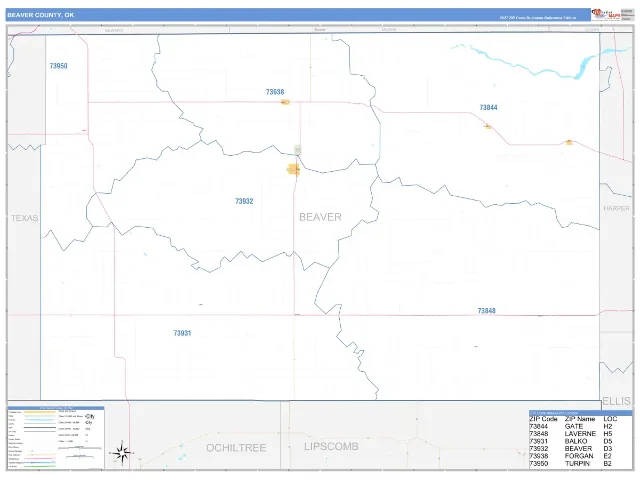Click GATE in the ZIP table

[x=574, y=426]
